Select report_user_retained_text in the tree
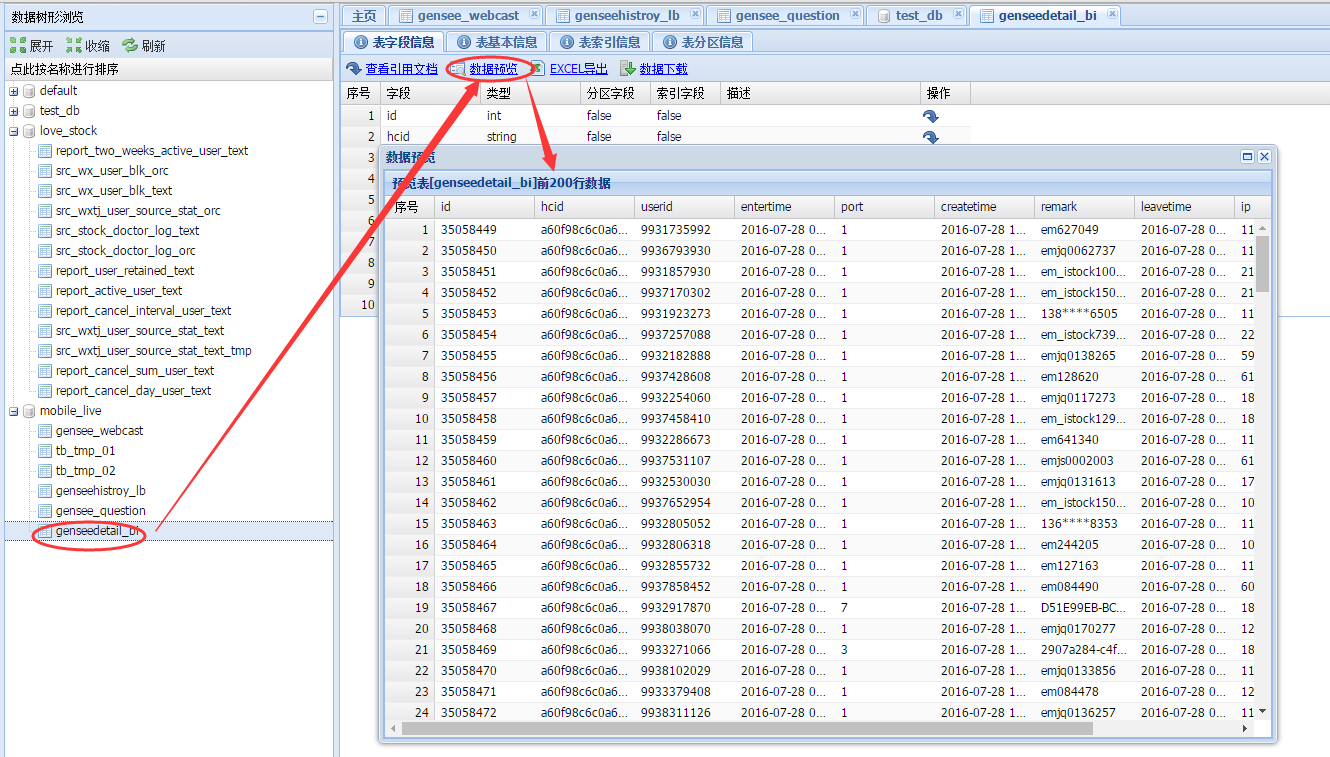1330x757 pixels. 125,271
